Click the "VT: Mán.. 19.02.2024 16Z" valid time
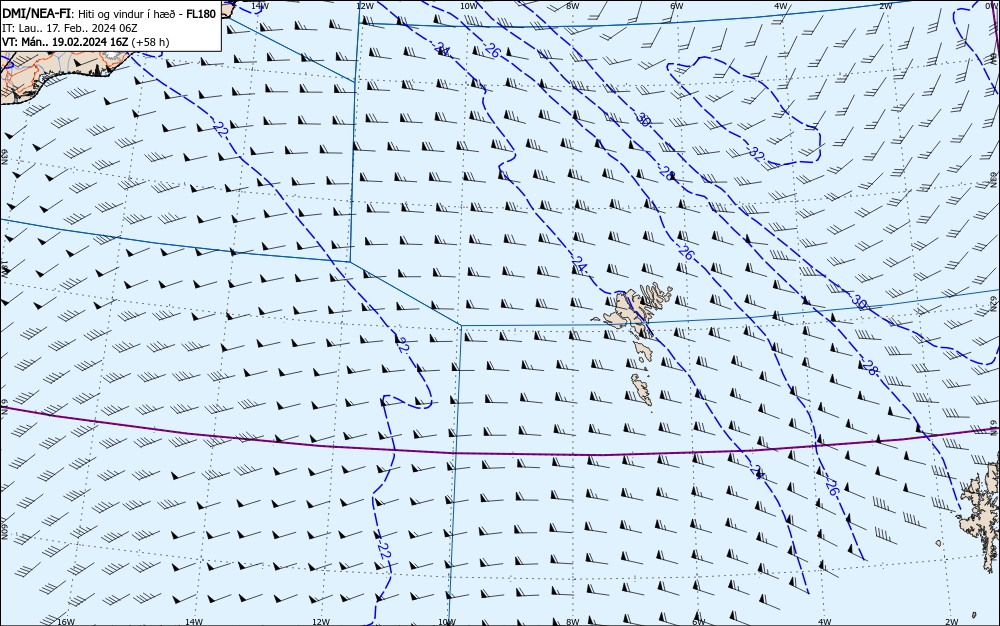1000x626 pixels. (x=65, y=42)
